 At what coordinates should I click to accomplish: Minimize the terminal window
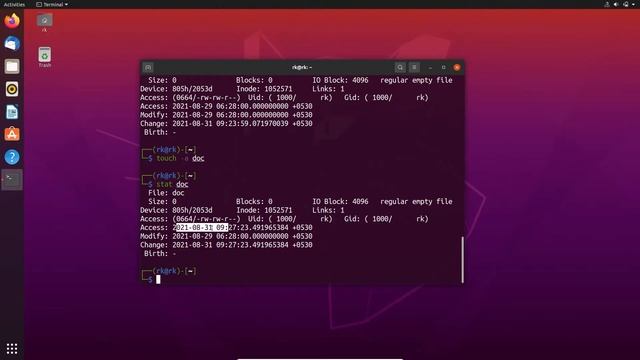coord(430,67)
